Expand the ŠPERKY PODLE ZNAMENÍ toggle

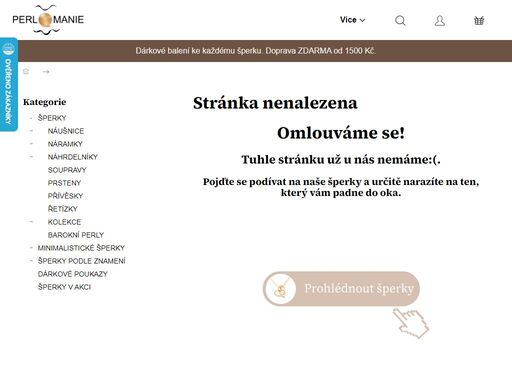pos(31,261)
